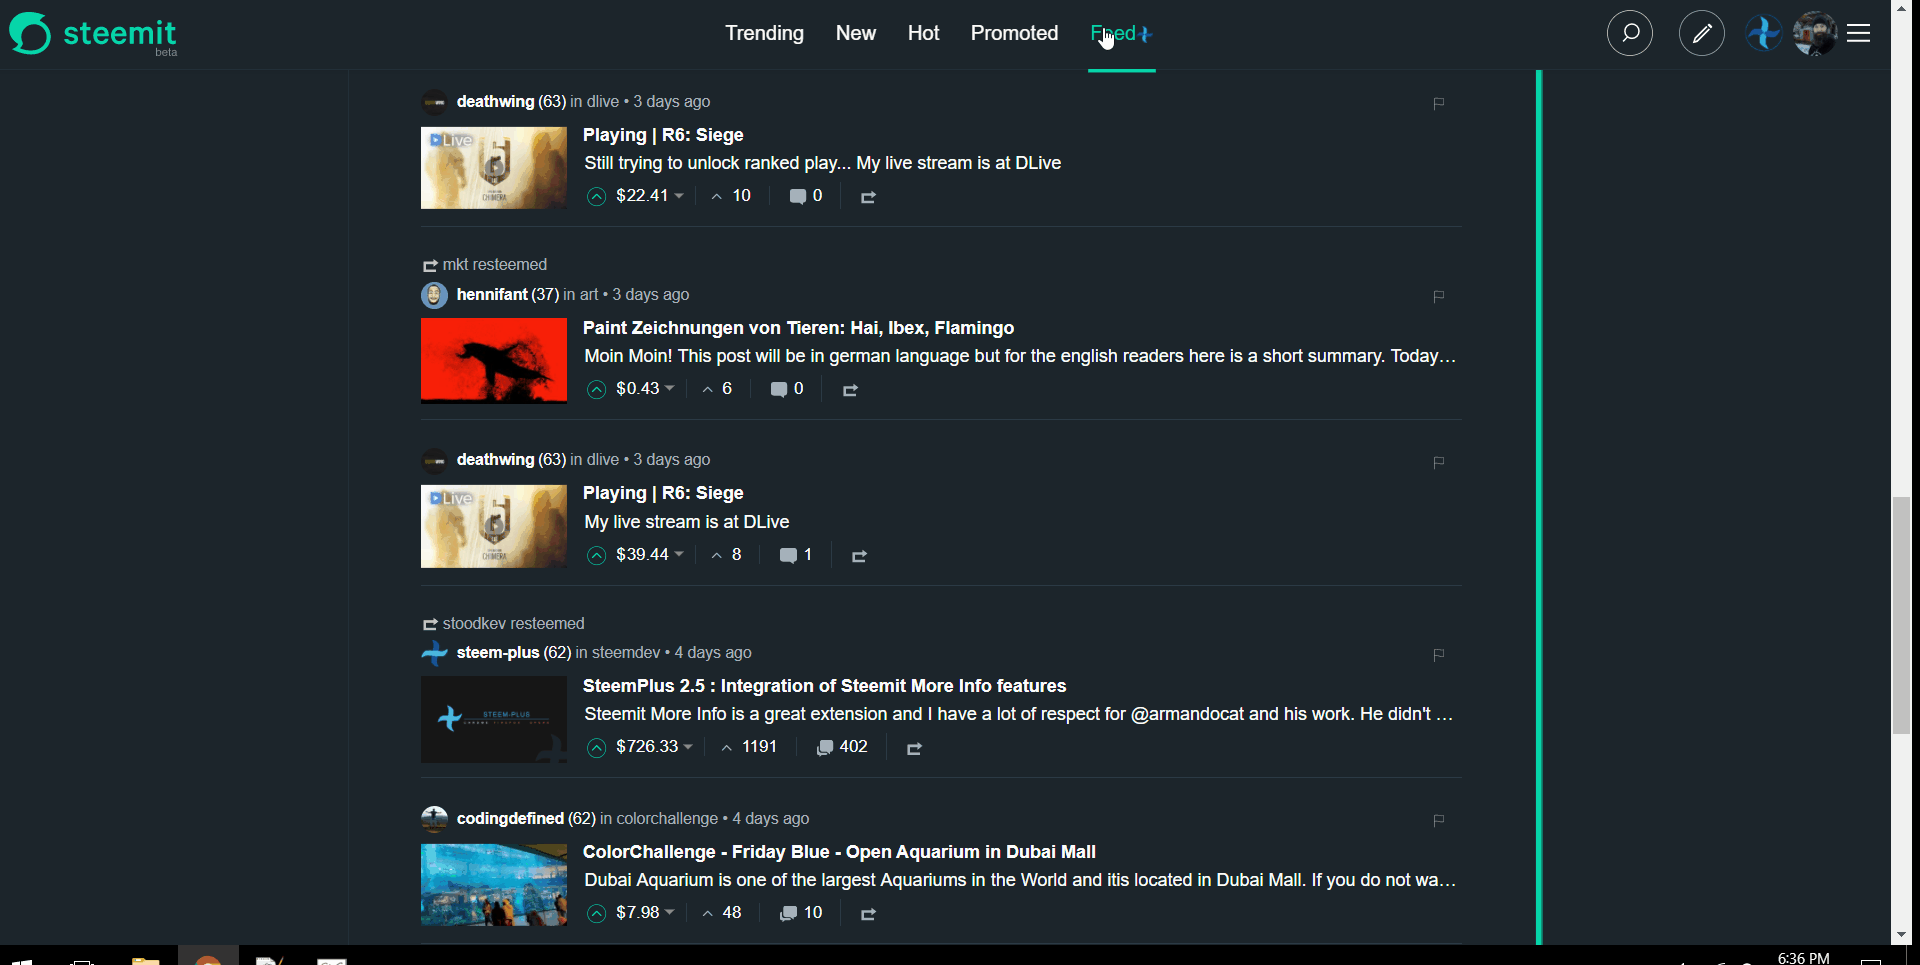Open 'ColorChallenge - Friday Blue' post title

(x=839, y=852)
